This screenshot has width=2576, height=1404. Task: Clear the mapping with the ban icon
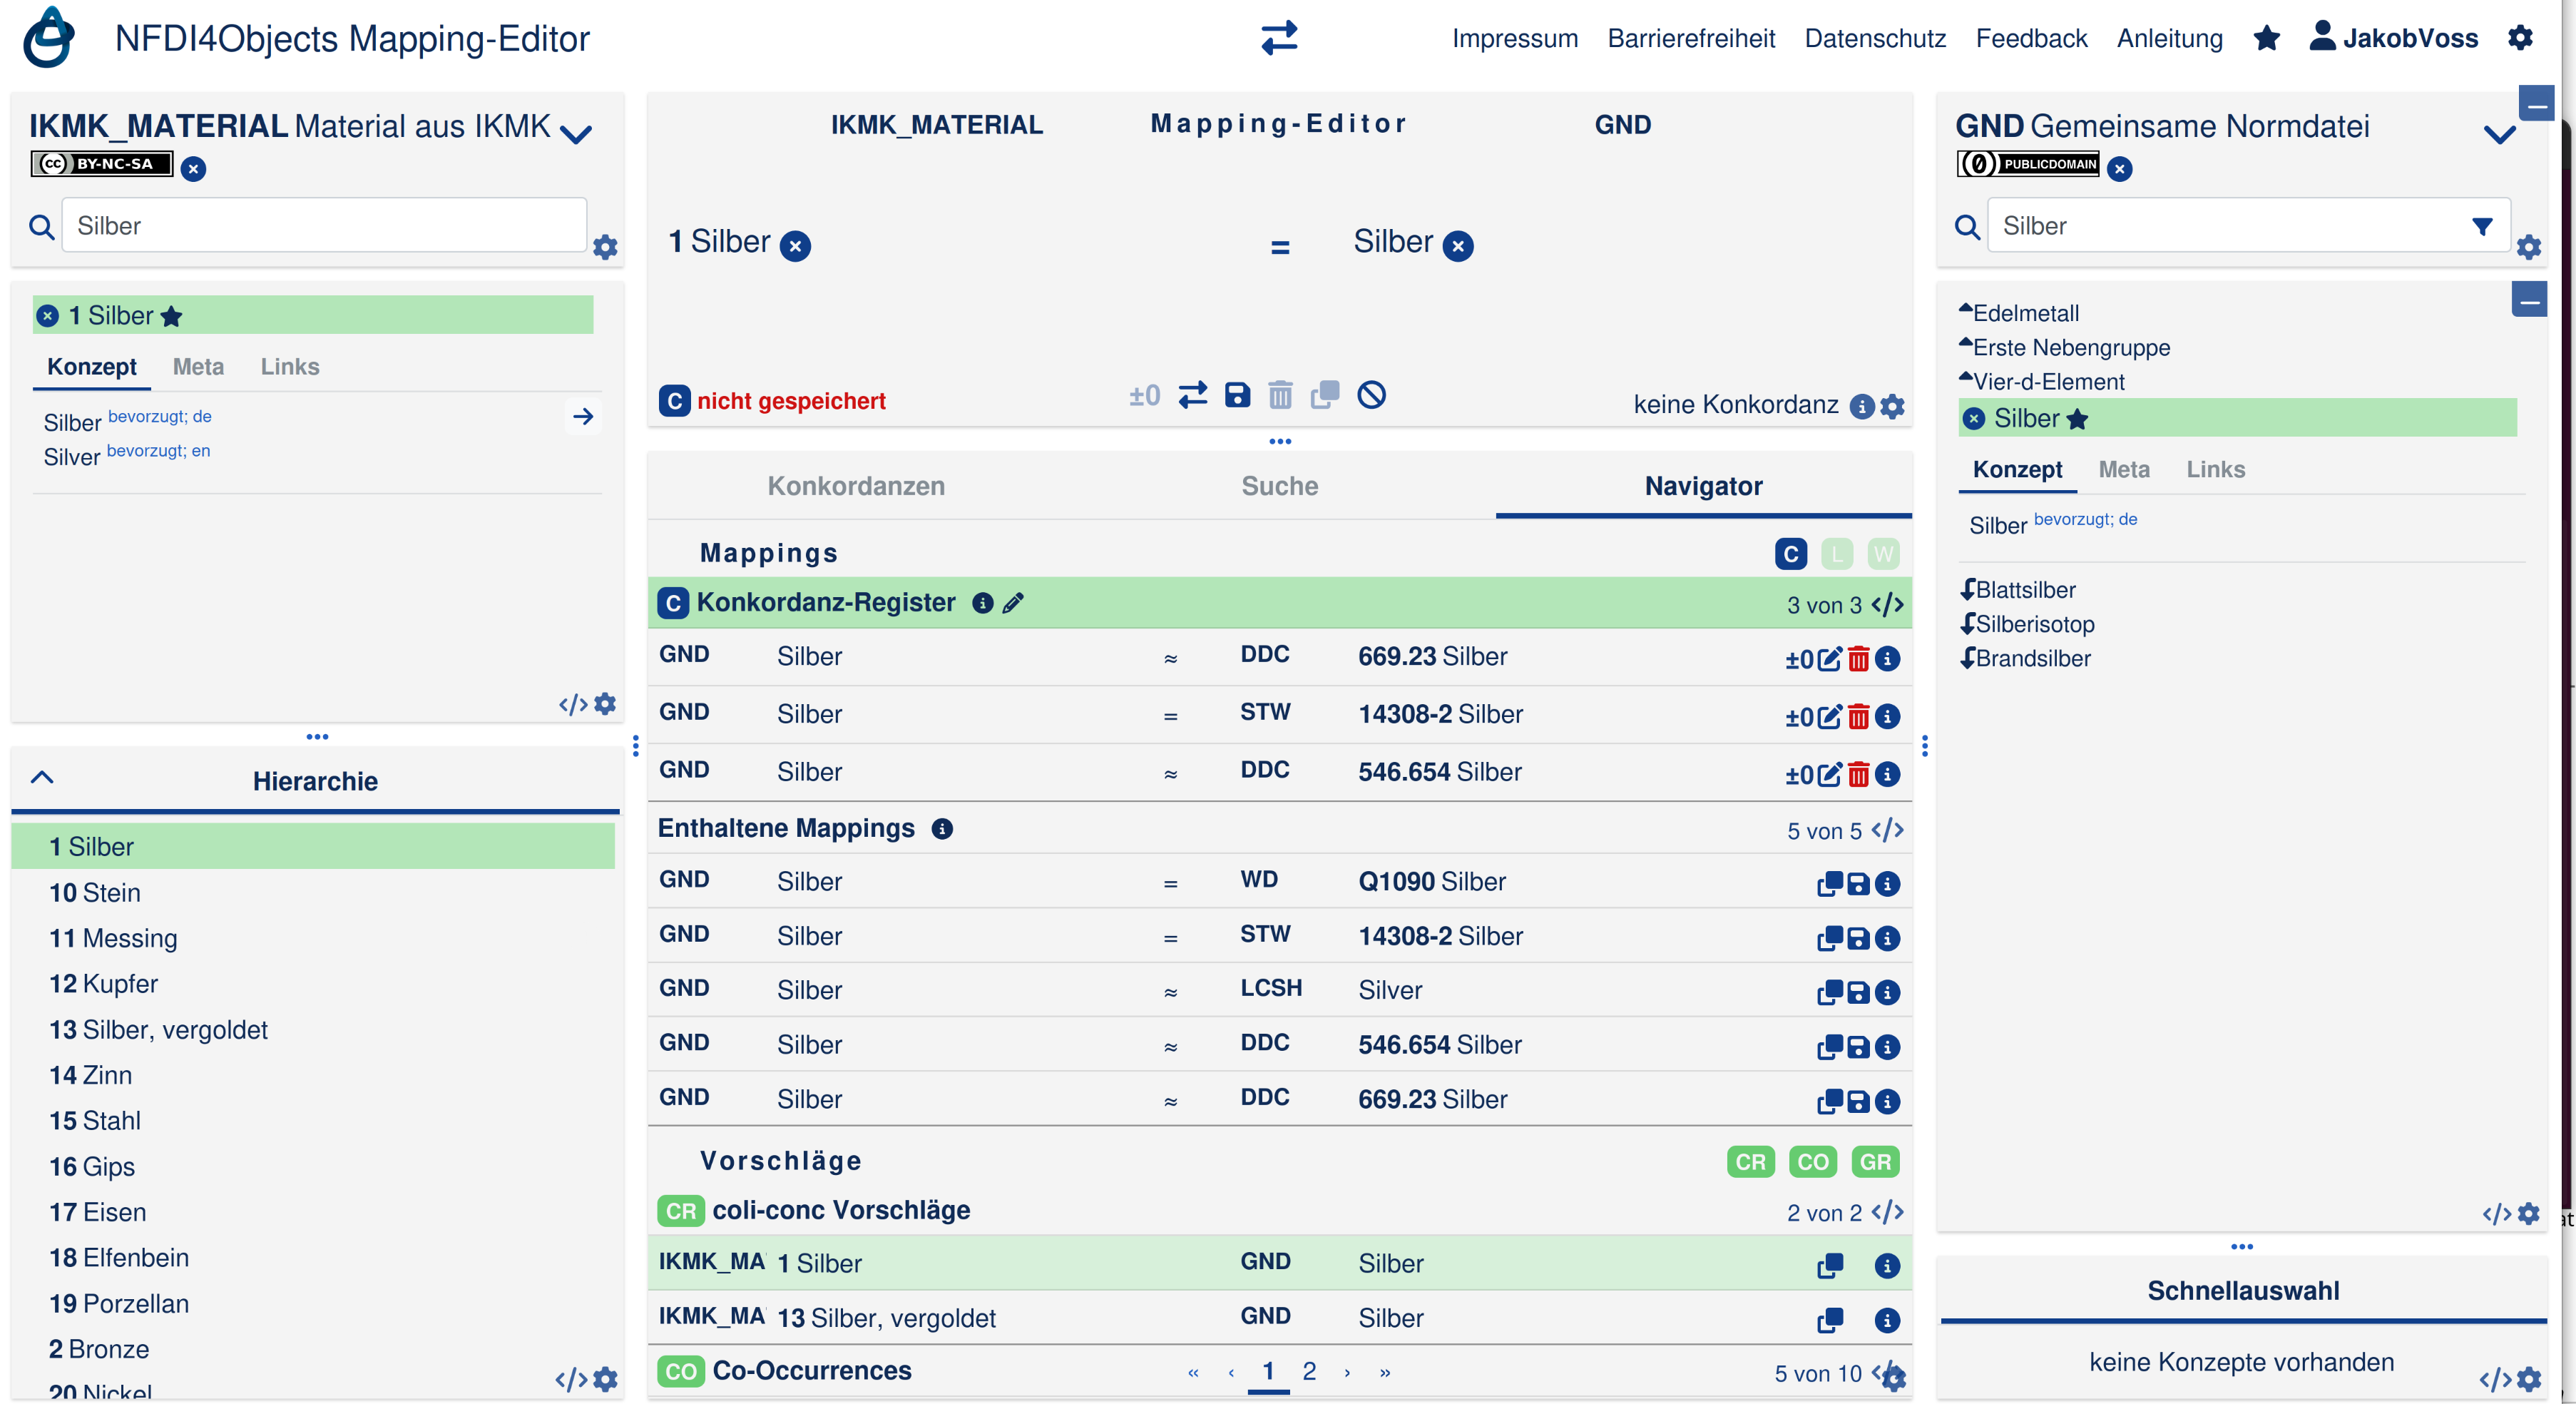point(1371,395)
